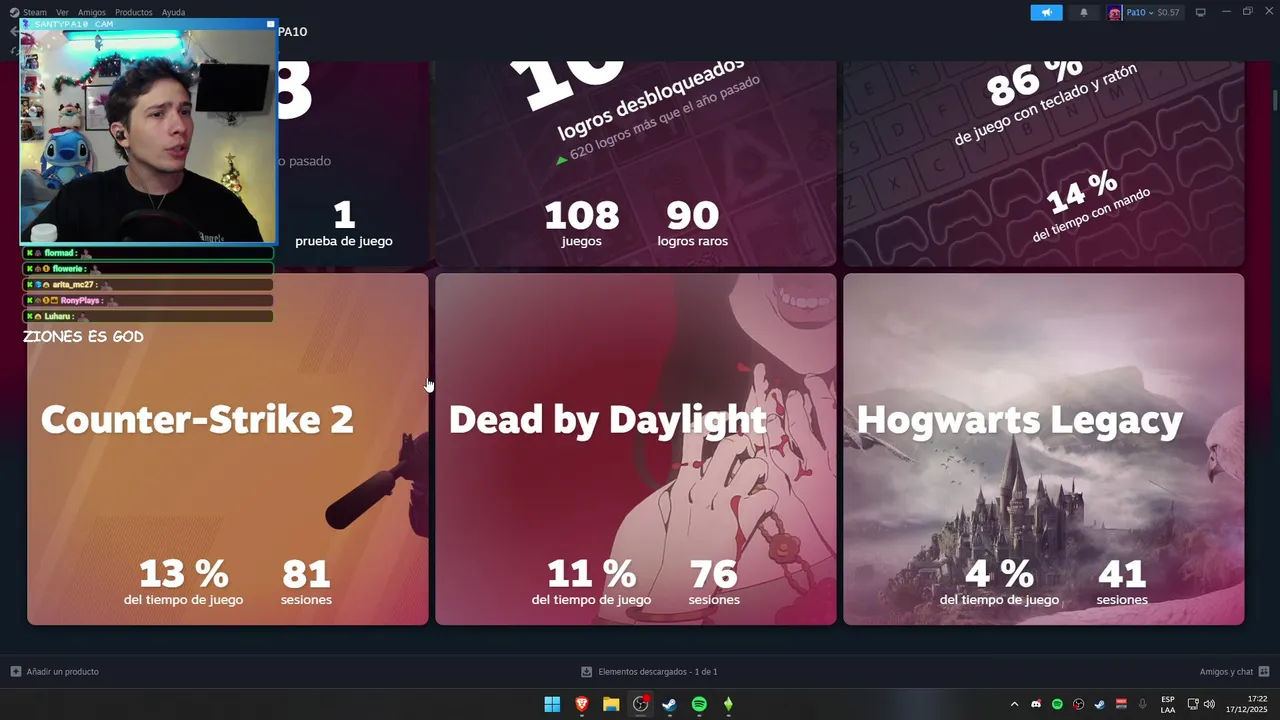Click 'Añadir un producto' button

pyautogui.click(x=54, y=672)
